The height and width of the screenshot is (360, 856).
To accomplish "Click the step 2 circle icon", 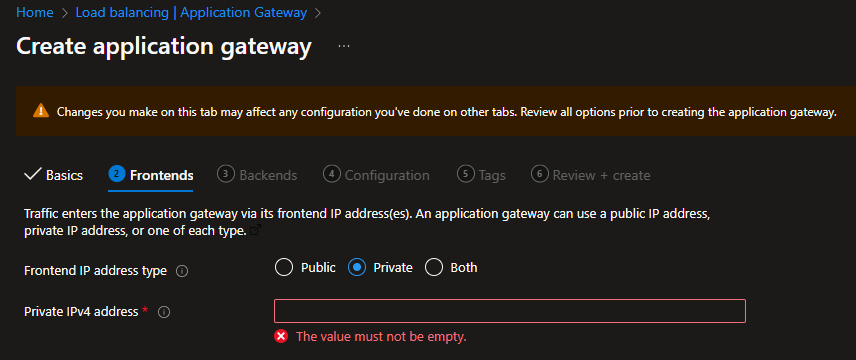I will point(116,174).
